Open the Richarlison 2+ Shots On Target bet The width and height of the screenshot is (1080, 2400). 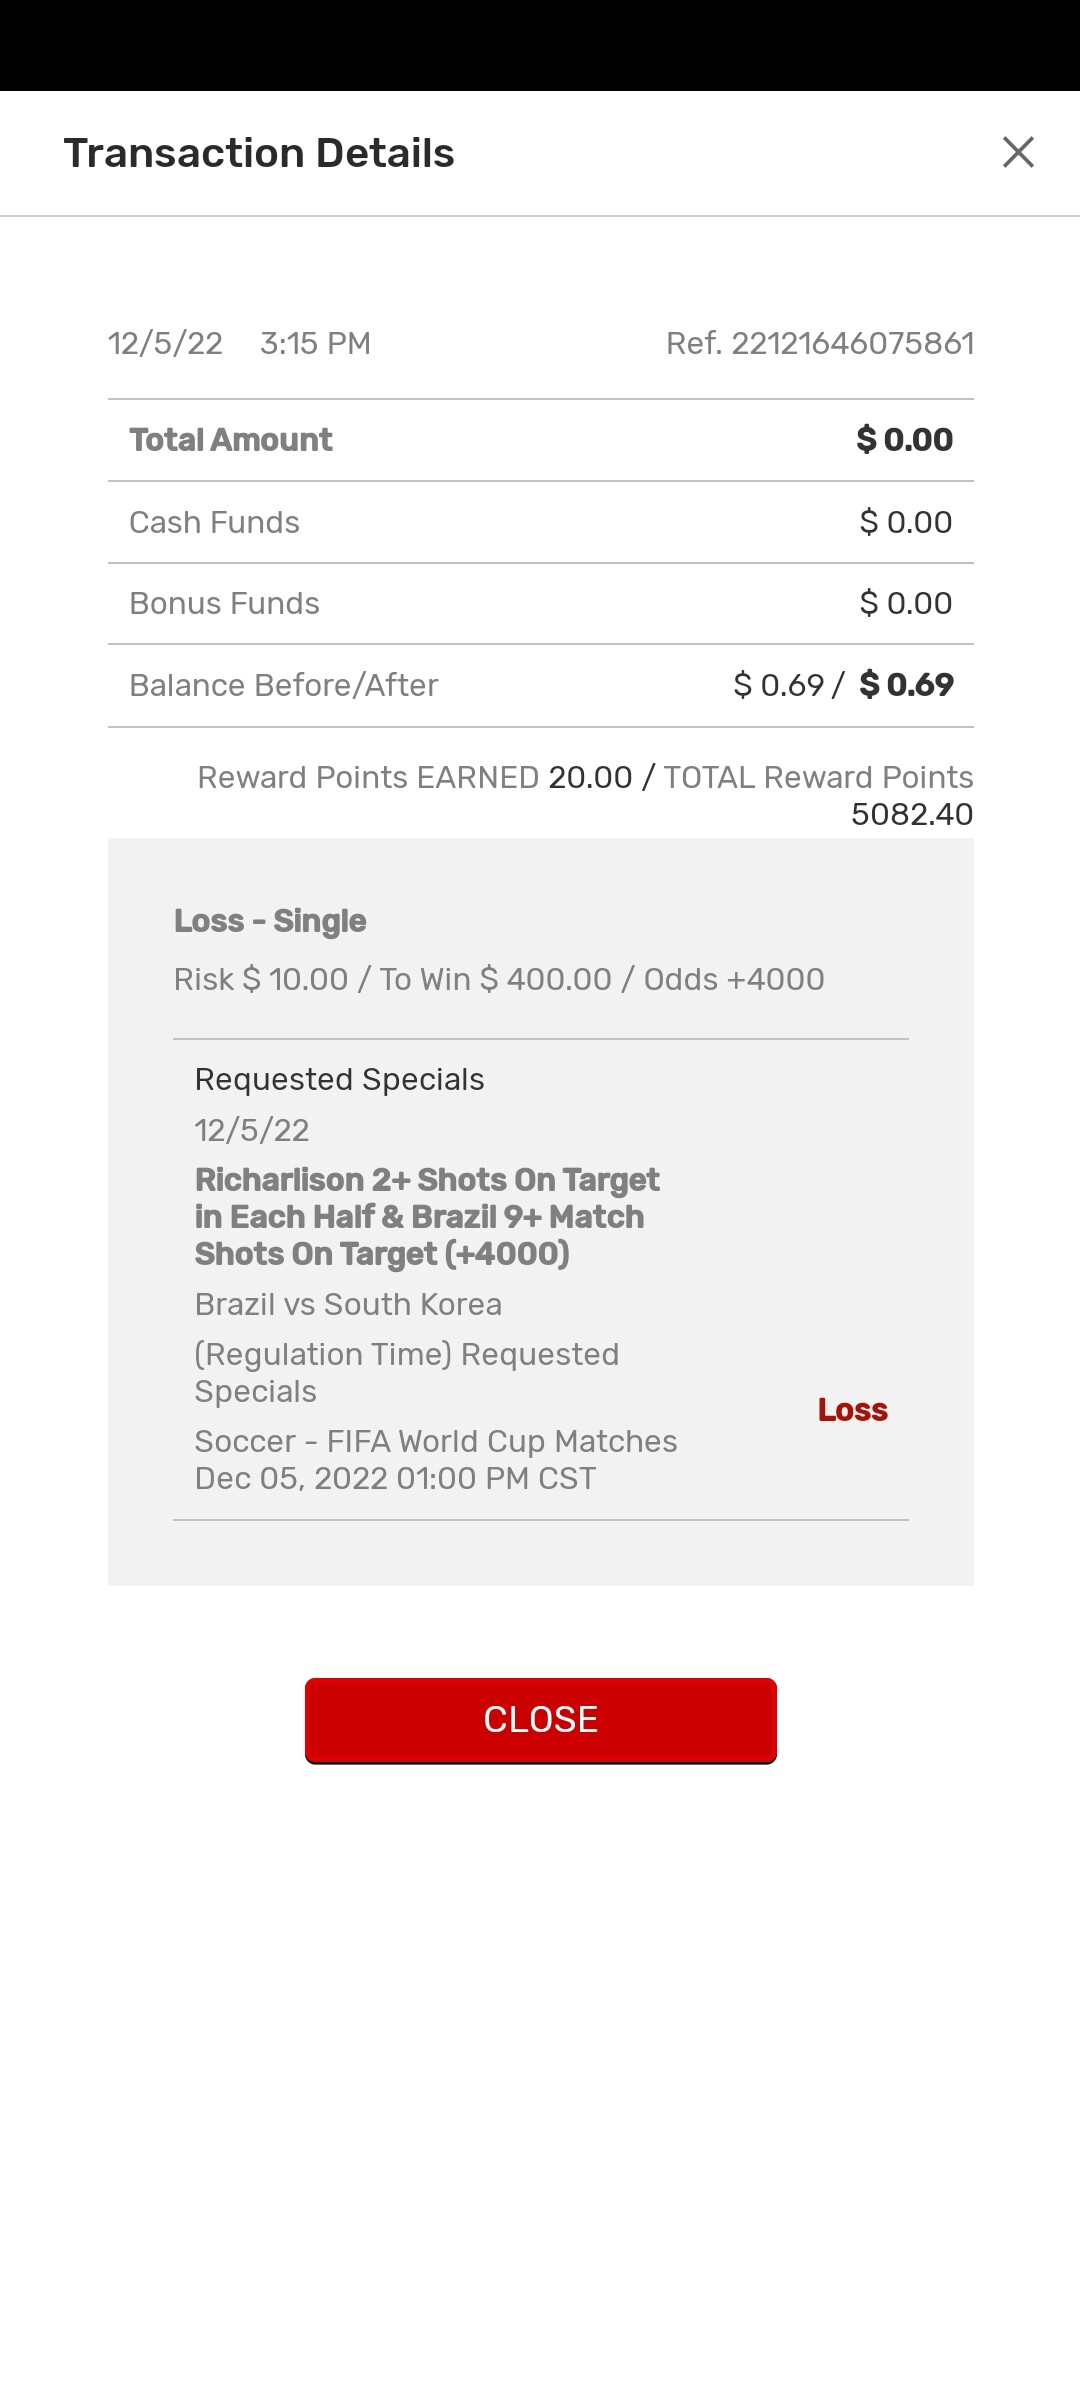[427, 1217]
